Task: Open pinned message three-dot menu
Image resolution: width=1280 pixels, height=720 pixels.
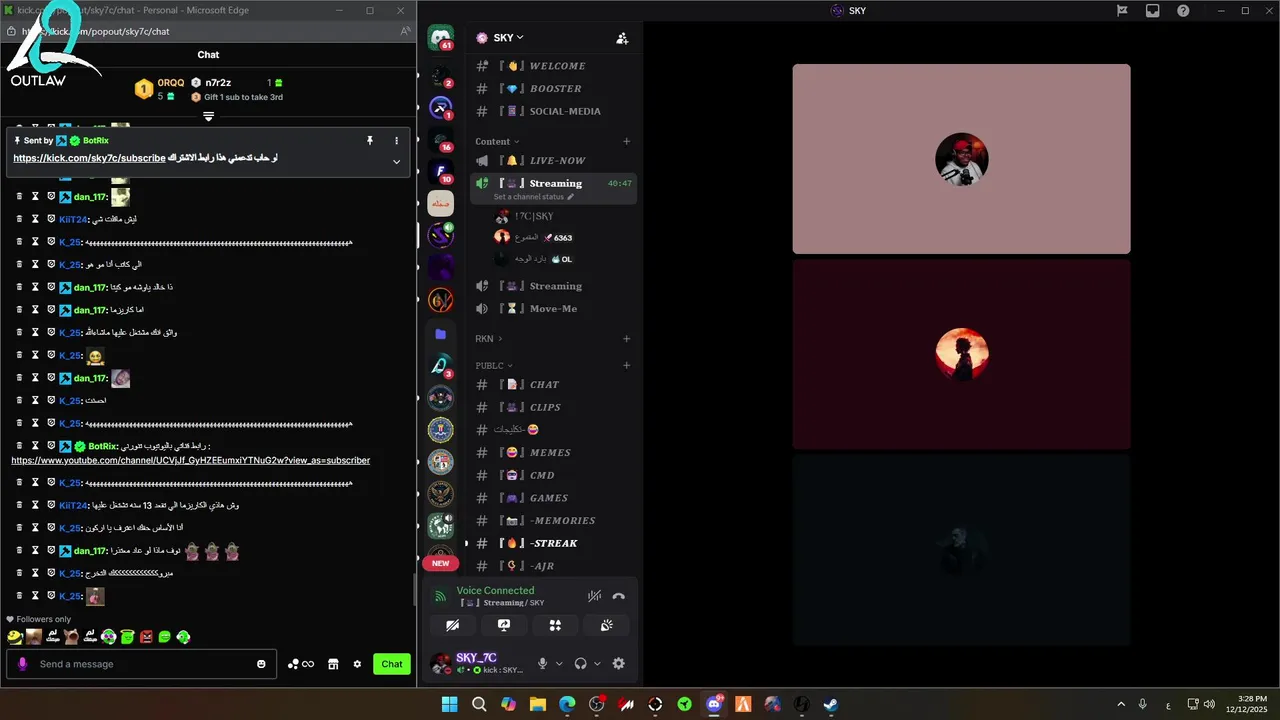Action: (396, 141)
